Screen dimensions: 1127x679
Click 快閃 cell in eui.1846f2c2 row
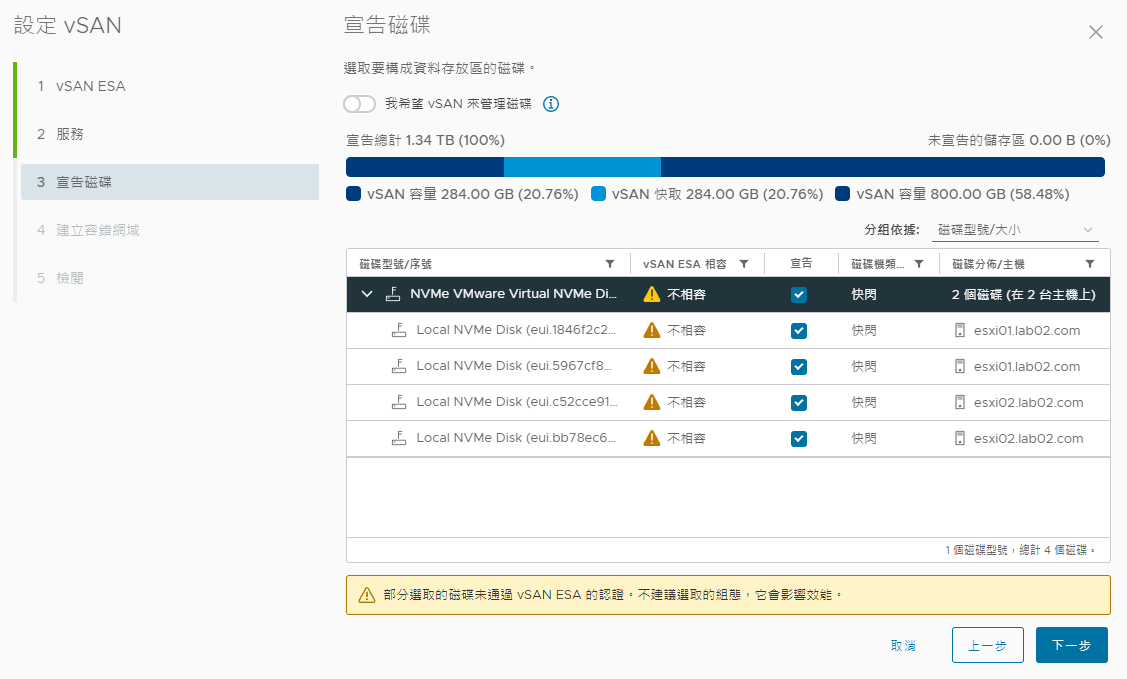(x=864, y=331)
